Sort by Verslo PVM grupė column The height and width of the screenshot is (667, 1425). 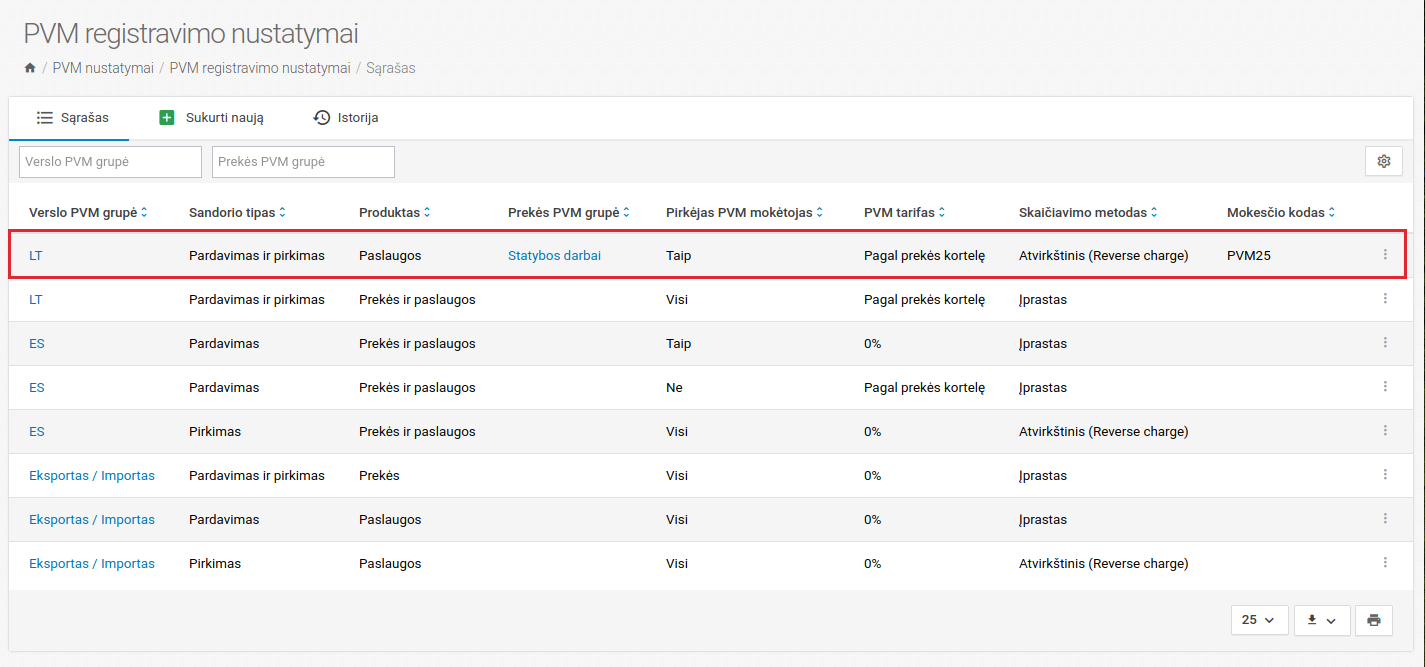click(x=88, y=212)
